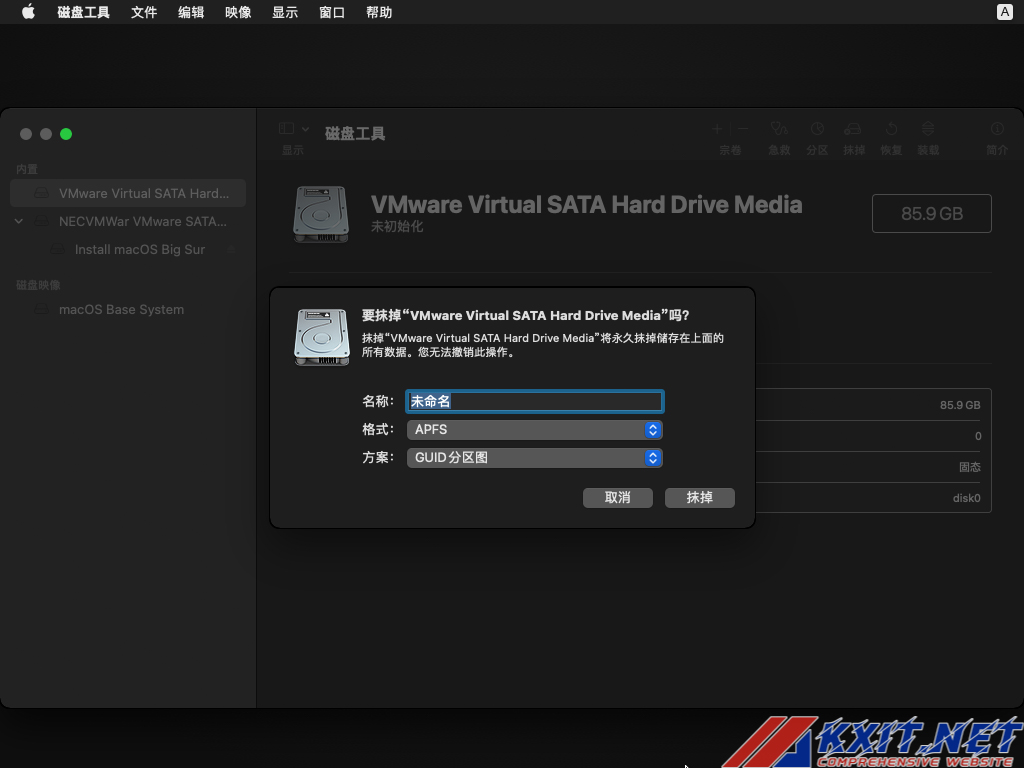The height and width of the screenshot is (768, 1024).
Task: Click the sidebar 显示 view icon
Action: [x=286, y=129]
